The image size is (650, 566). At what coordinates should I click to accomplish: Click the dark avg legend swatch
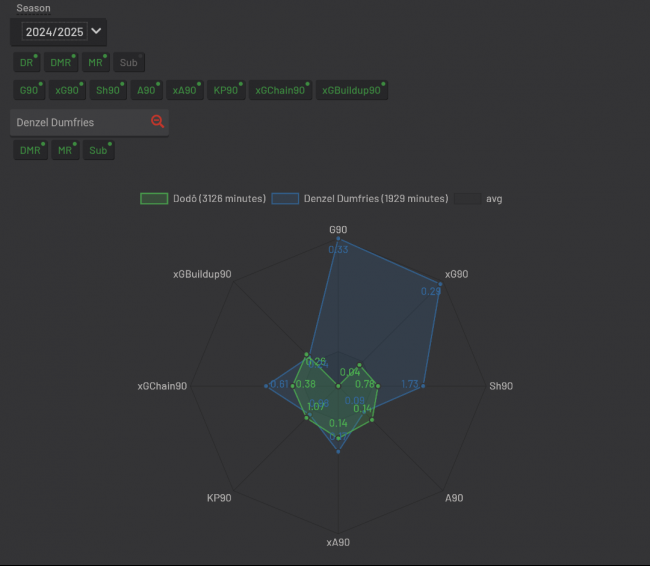tap(468, 199)
